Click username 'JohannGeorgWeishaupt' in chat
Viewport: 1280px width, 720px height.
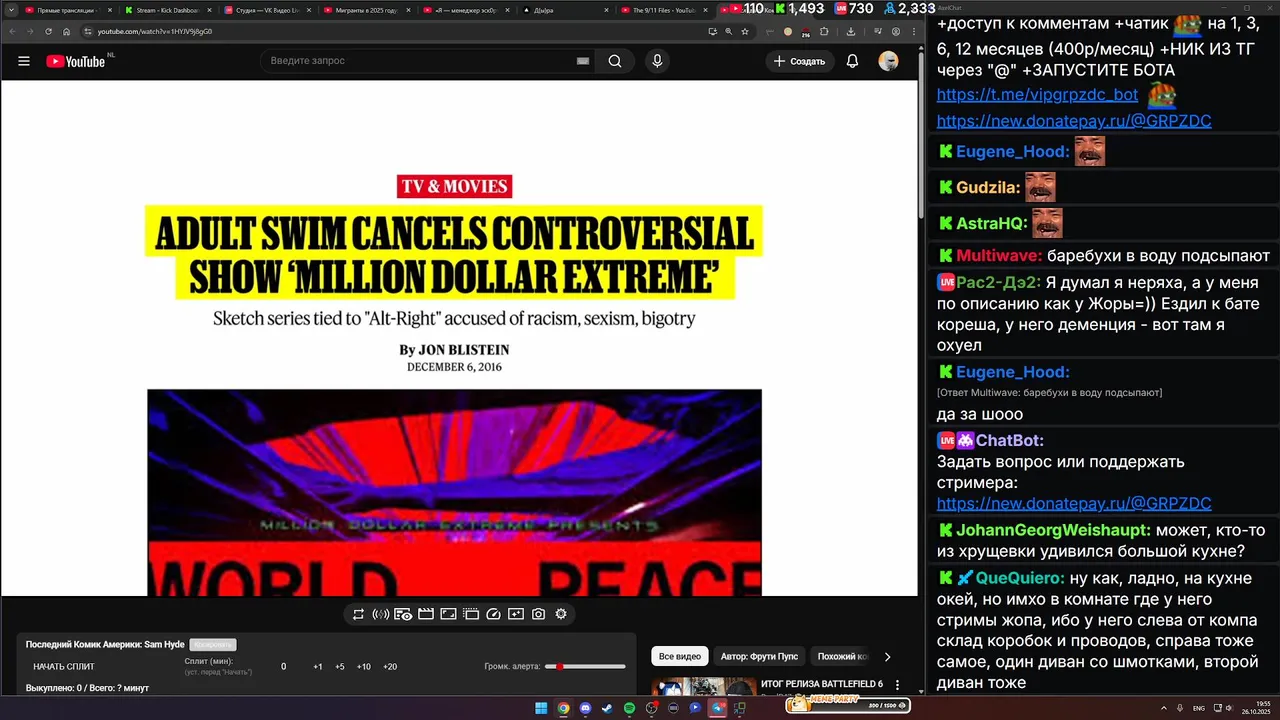tap(1053, 531)
